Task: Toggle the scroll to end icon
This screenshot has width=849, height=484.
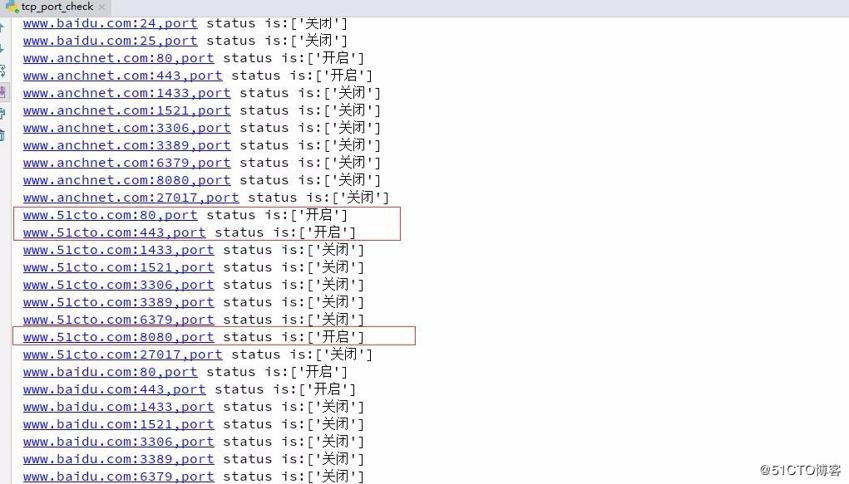Action: tap(3, 92)
